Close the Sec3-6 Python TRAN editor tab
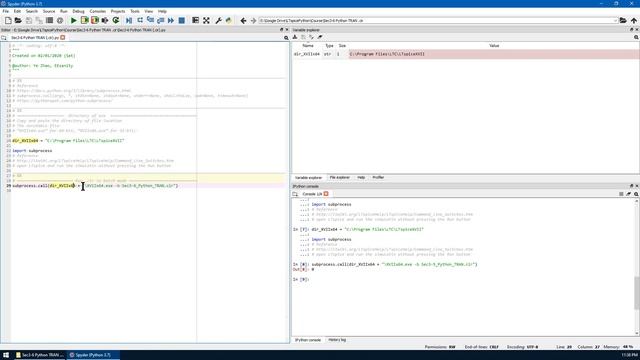This screenshot has width=640, height=360. [x=63, y=38]
